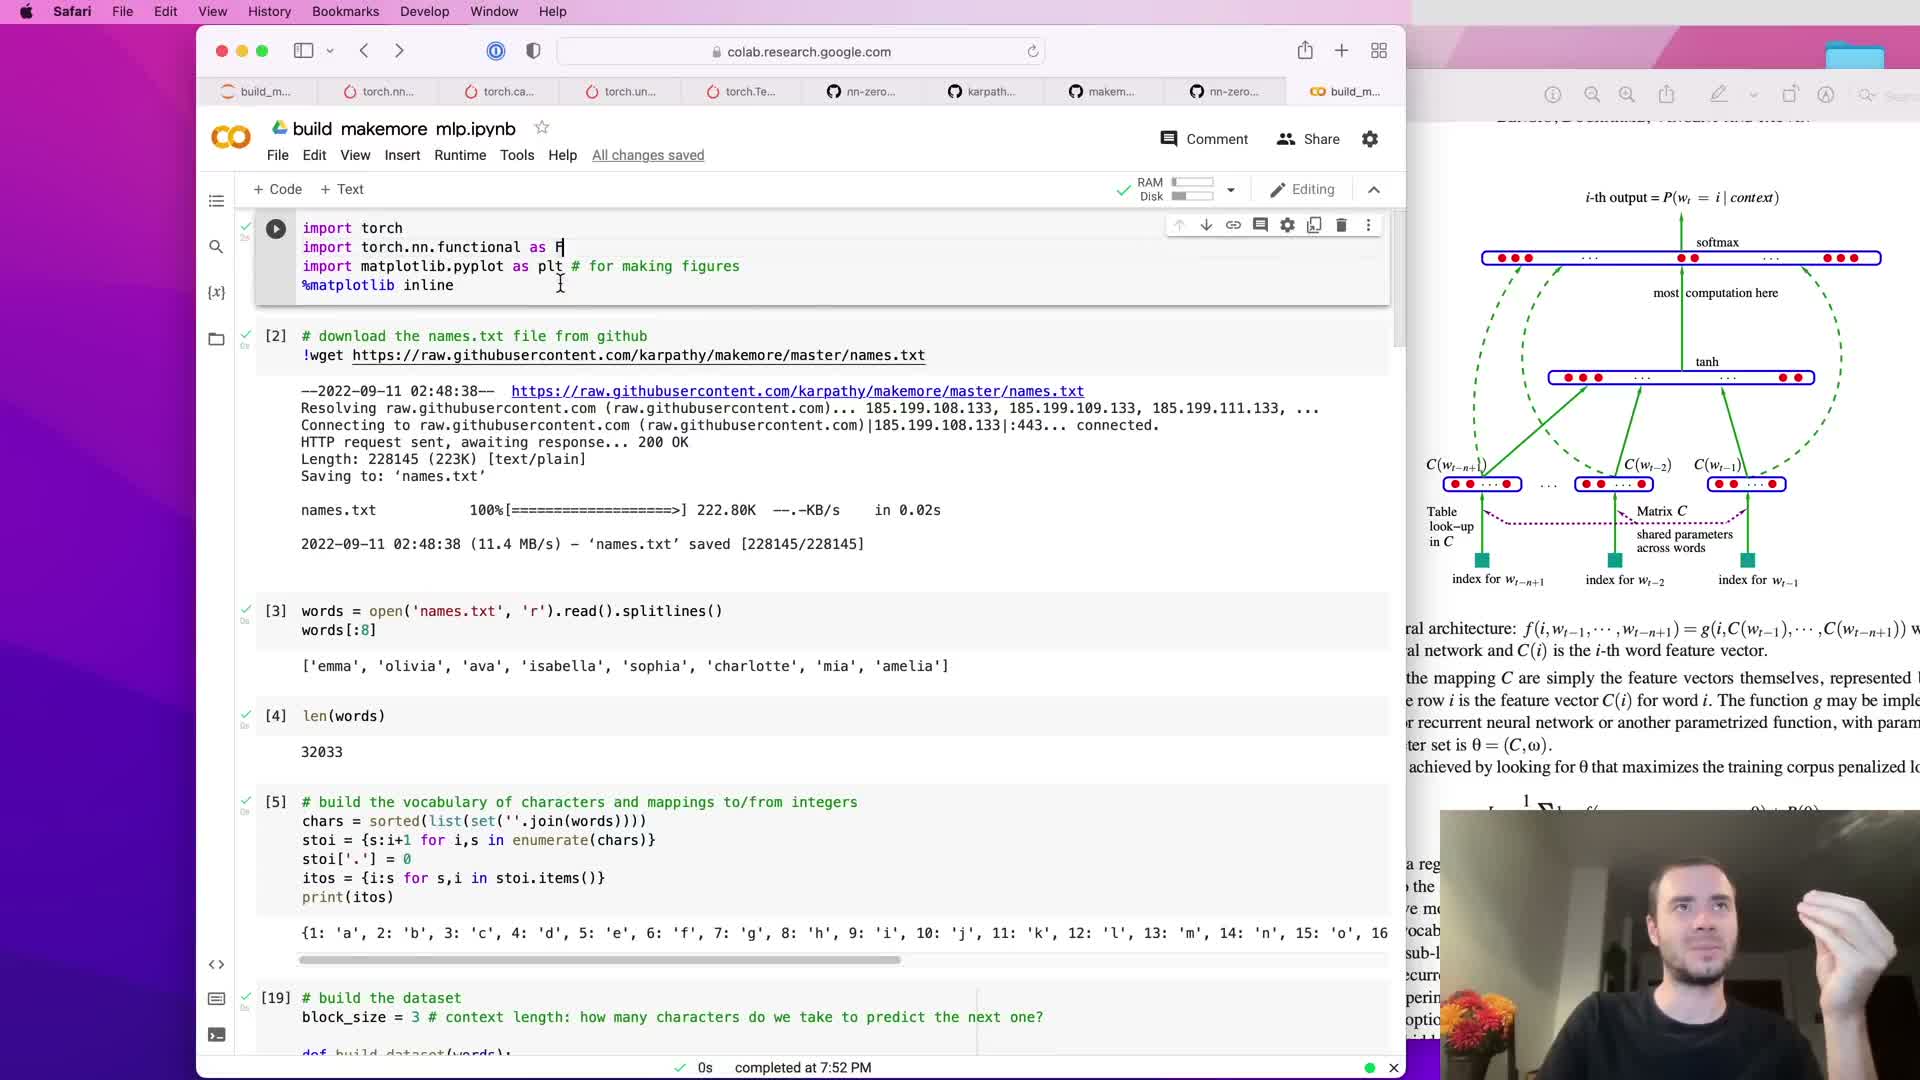Delete the selected cell with trash icon
Screen dimensions: 1920x1080
[x=1341, y=226]
